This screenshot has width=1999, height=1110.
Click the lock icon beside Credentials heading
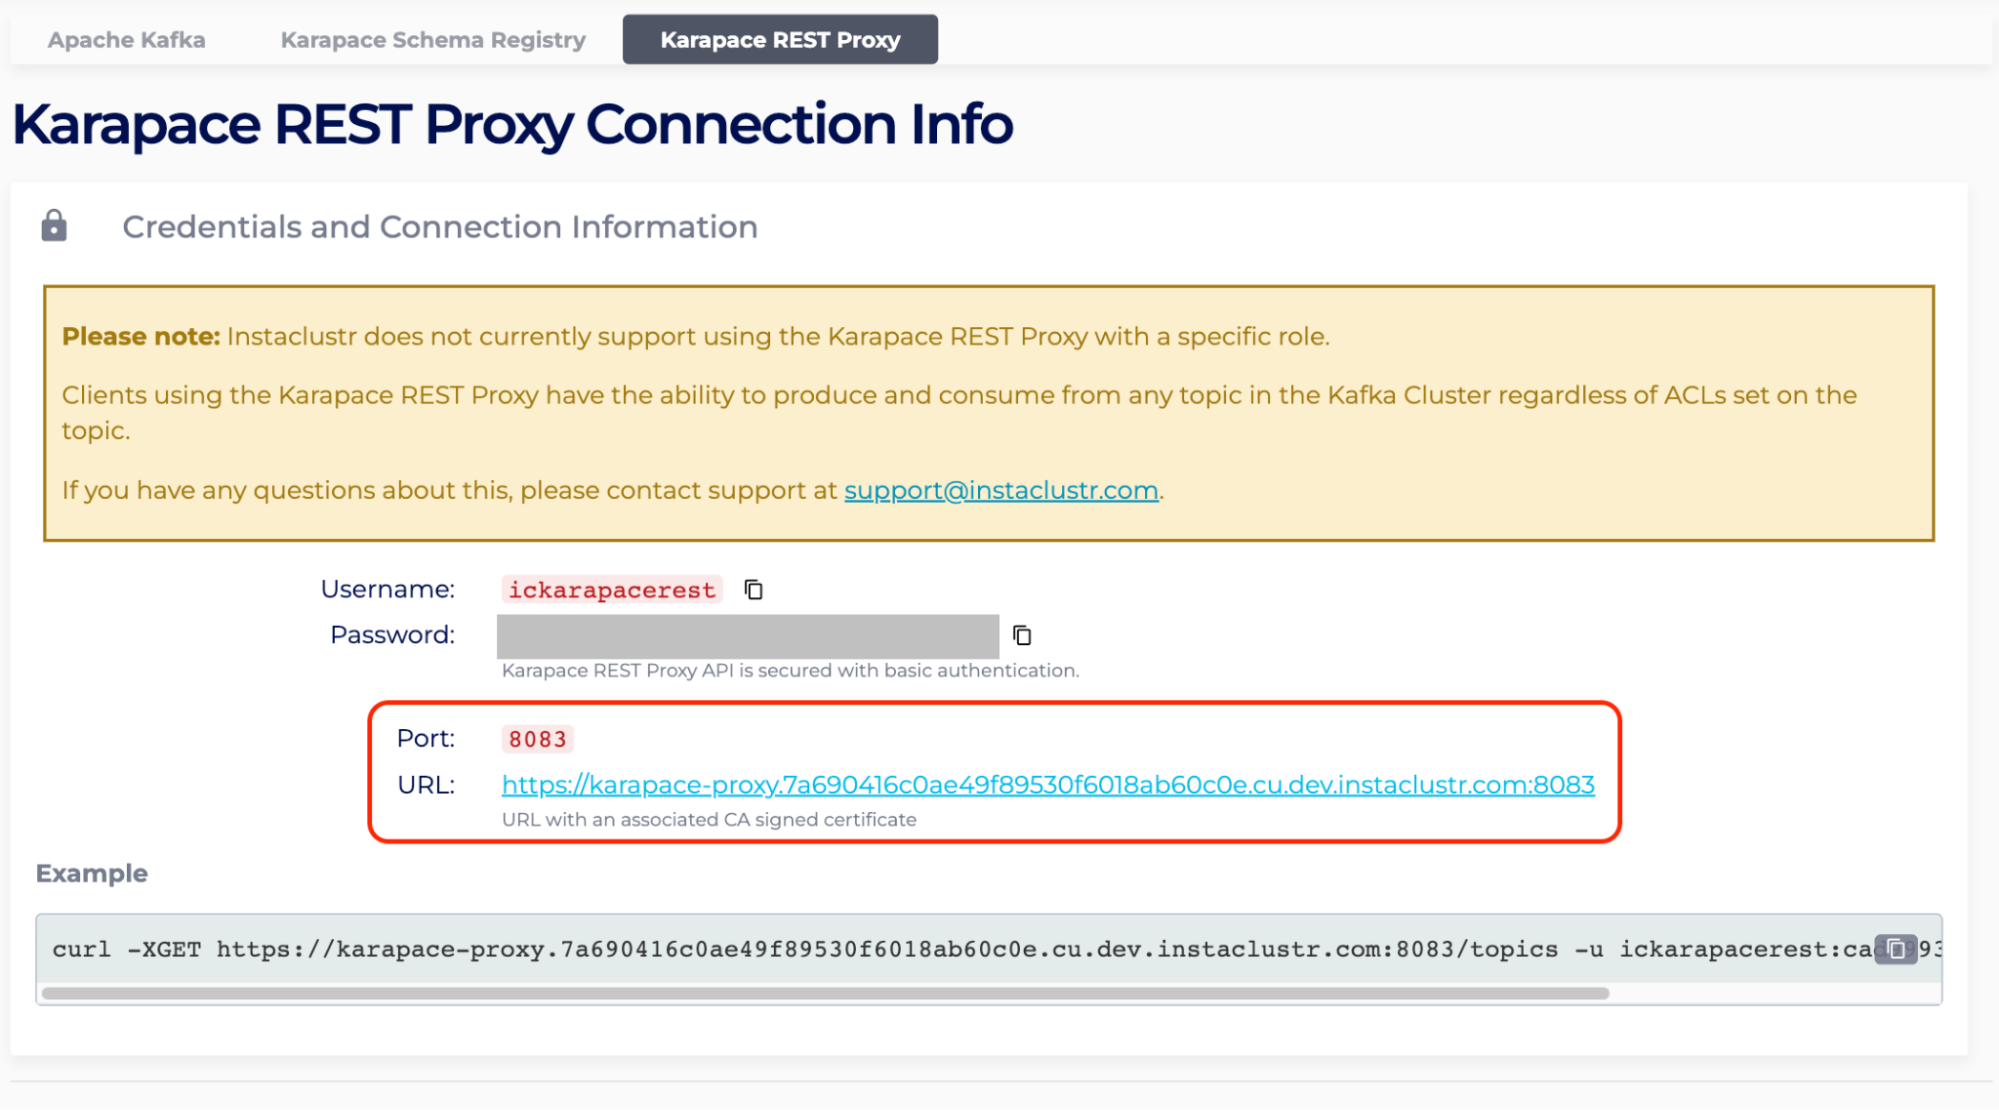point(54,226)
